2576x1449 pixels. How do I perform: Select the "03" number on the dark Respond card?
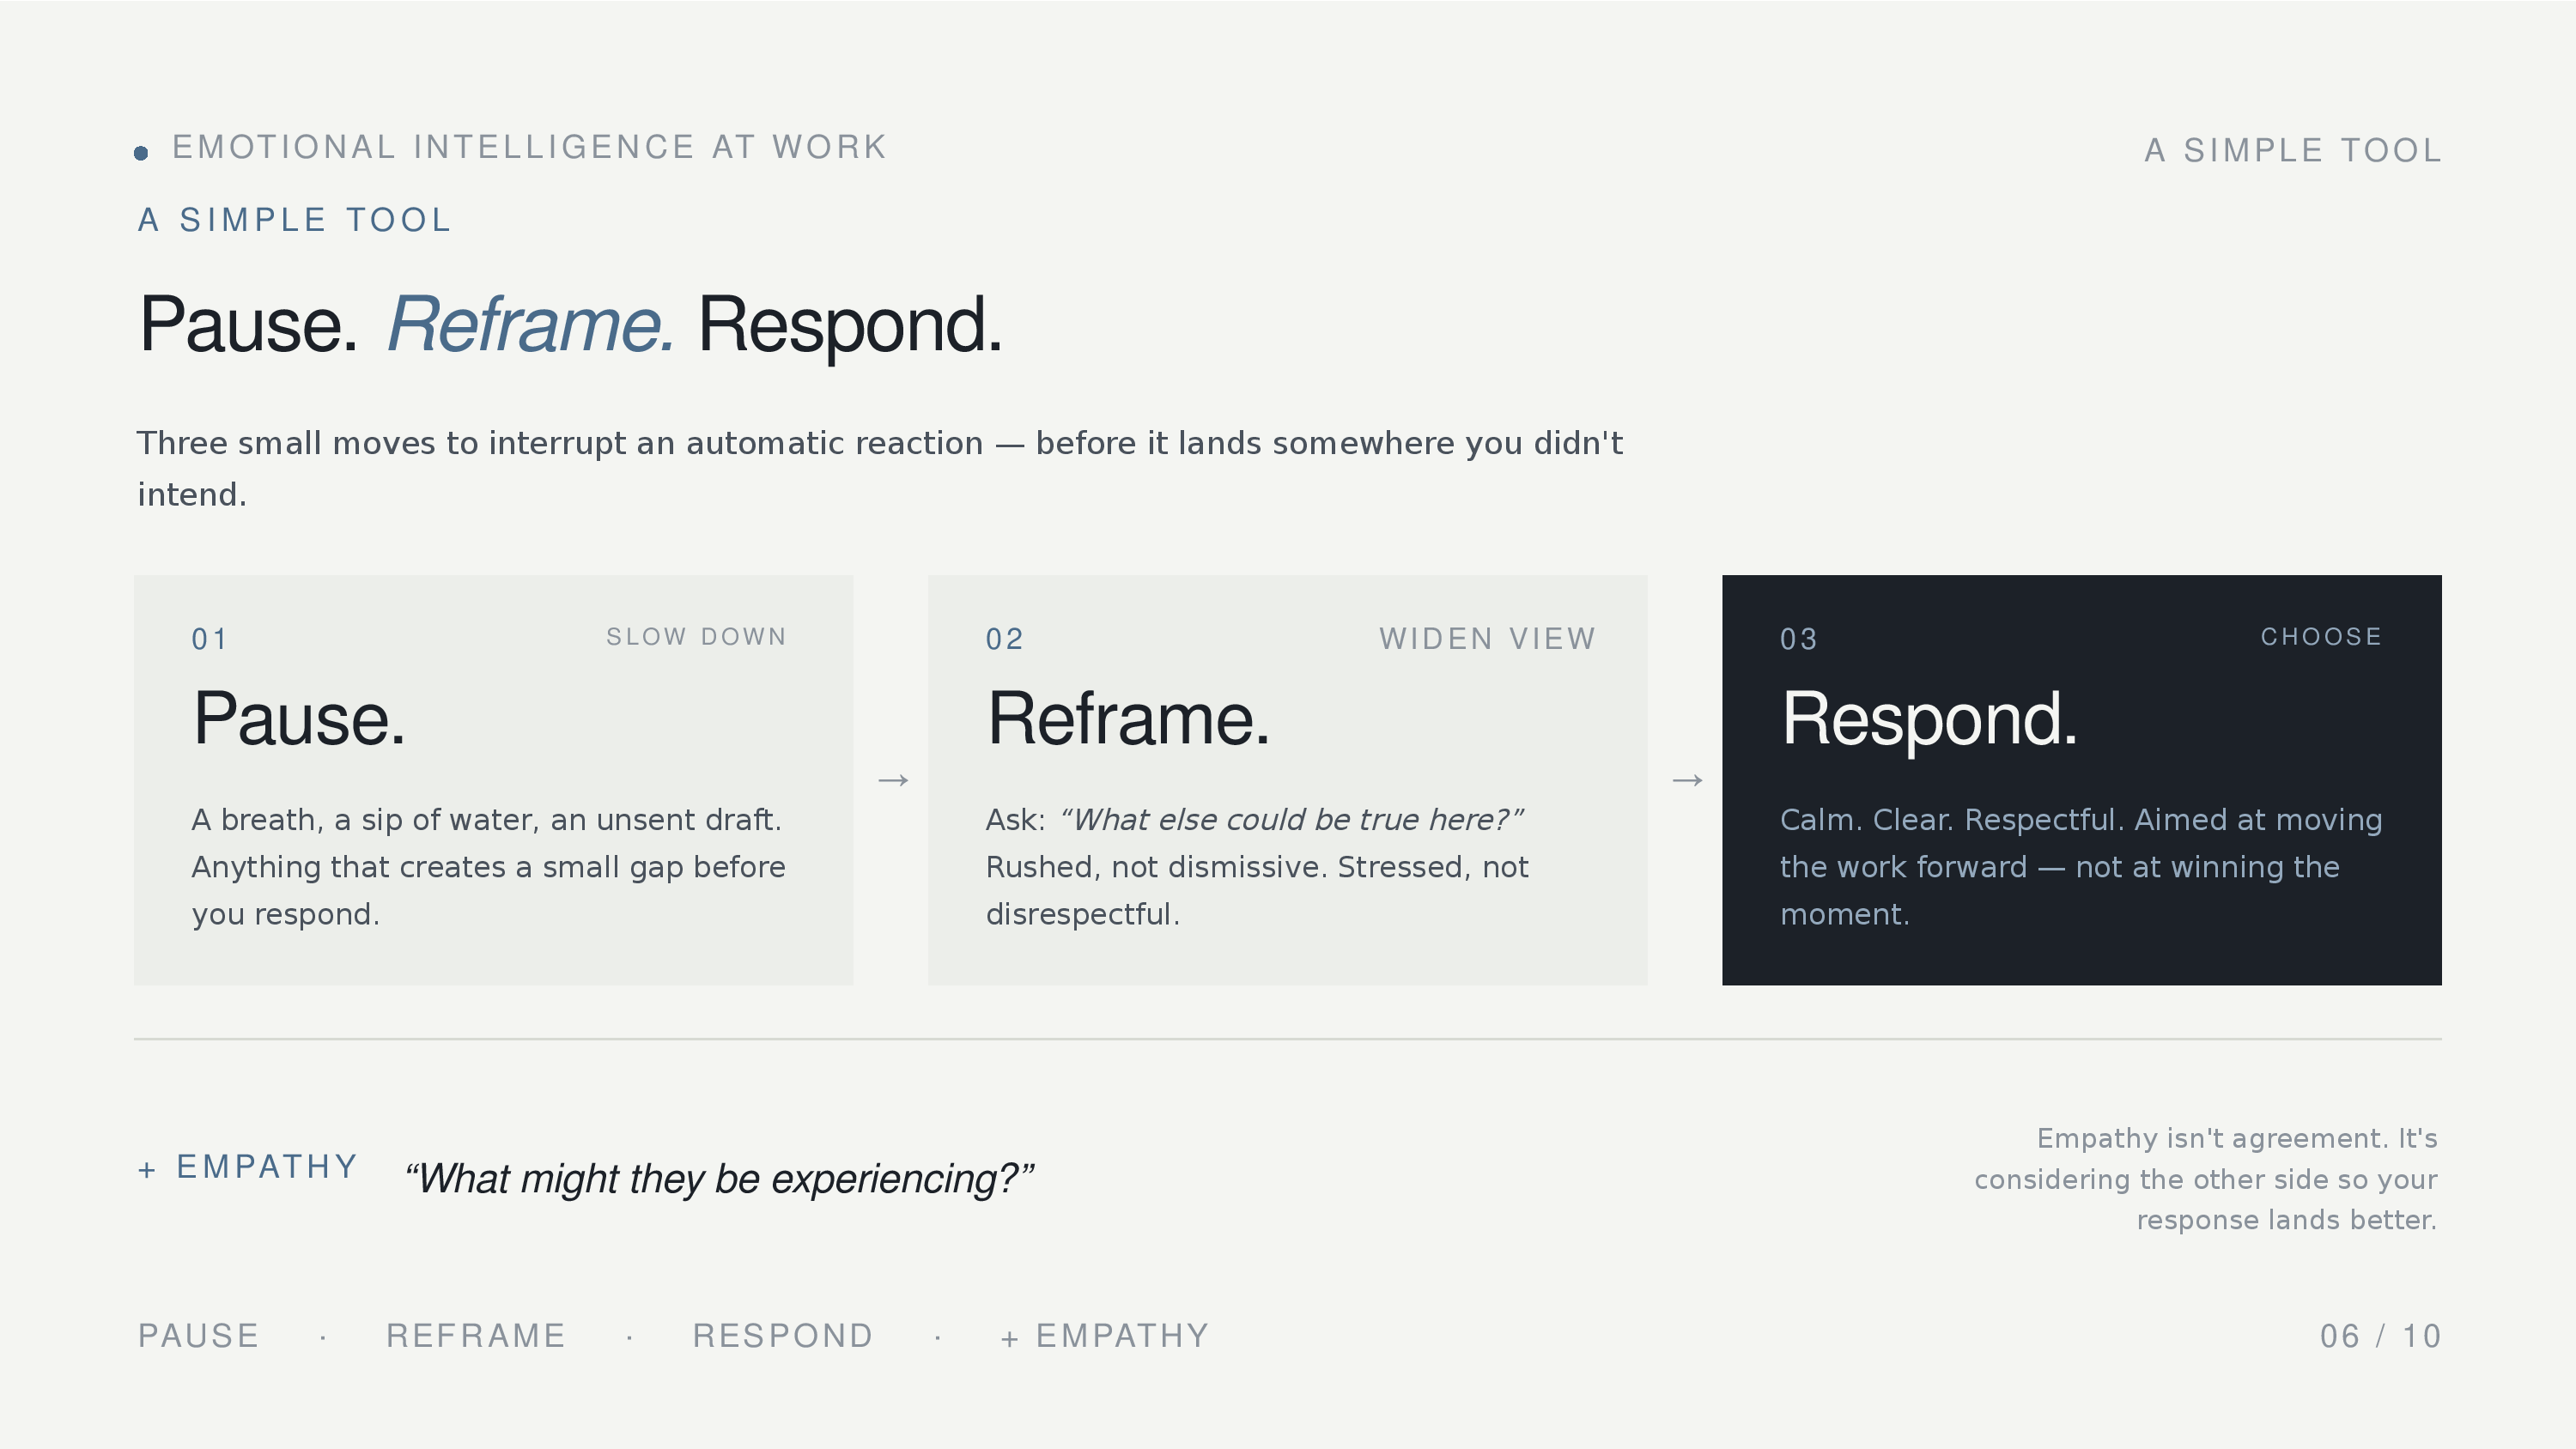pos(1798,640)
